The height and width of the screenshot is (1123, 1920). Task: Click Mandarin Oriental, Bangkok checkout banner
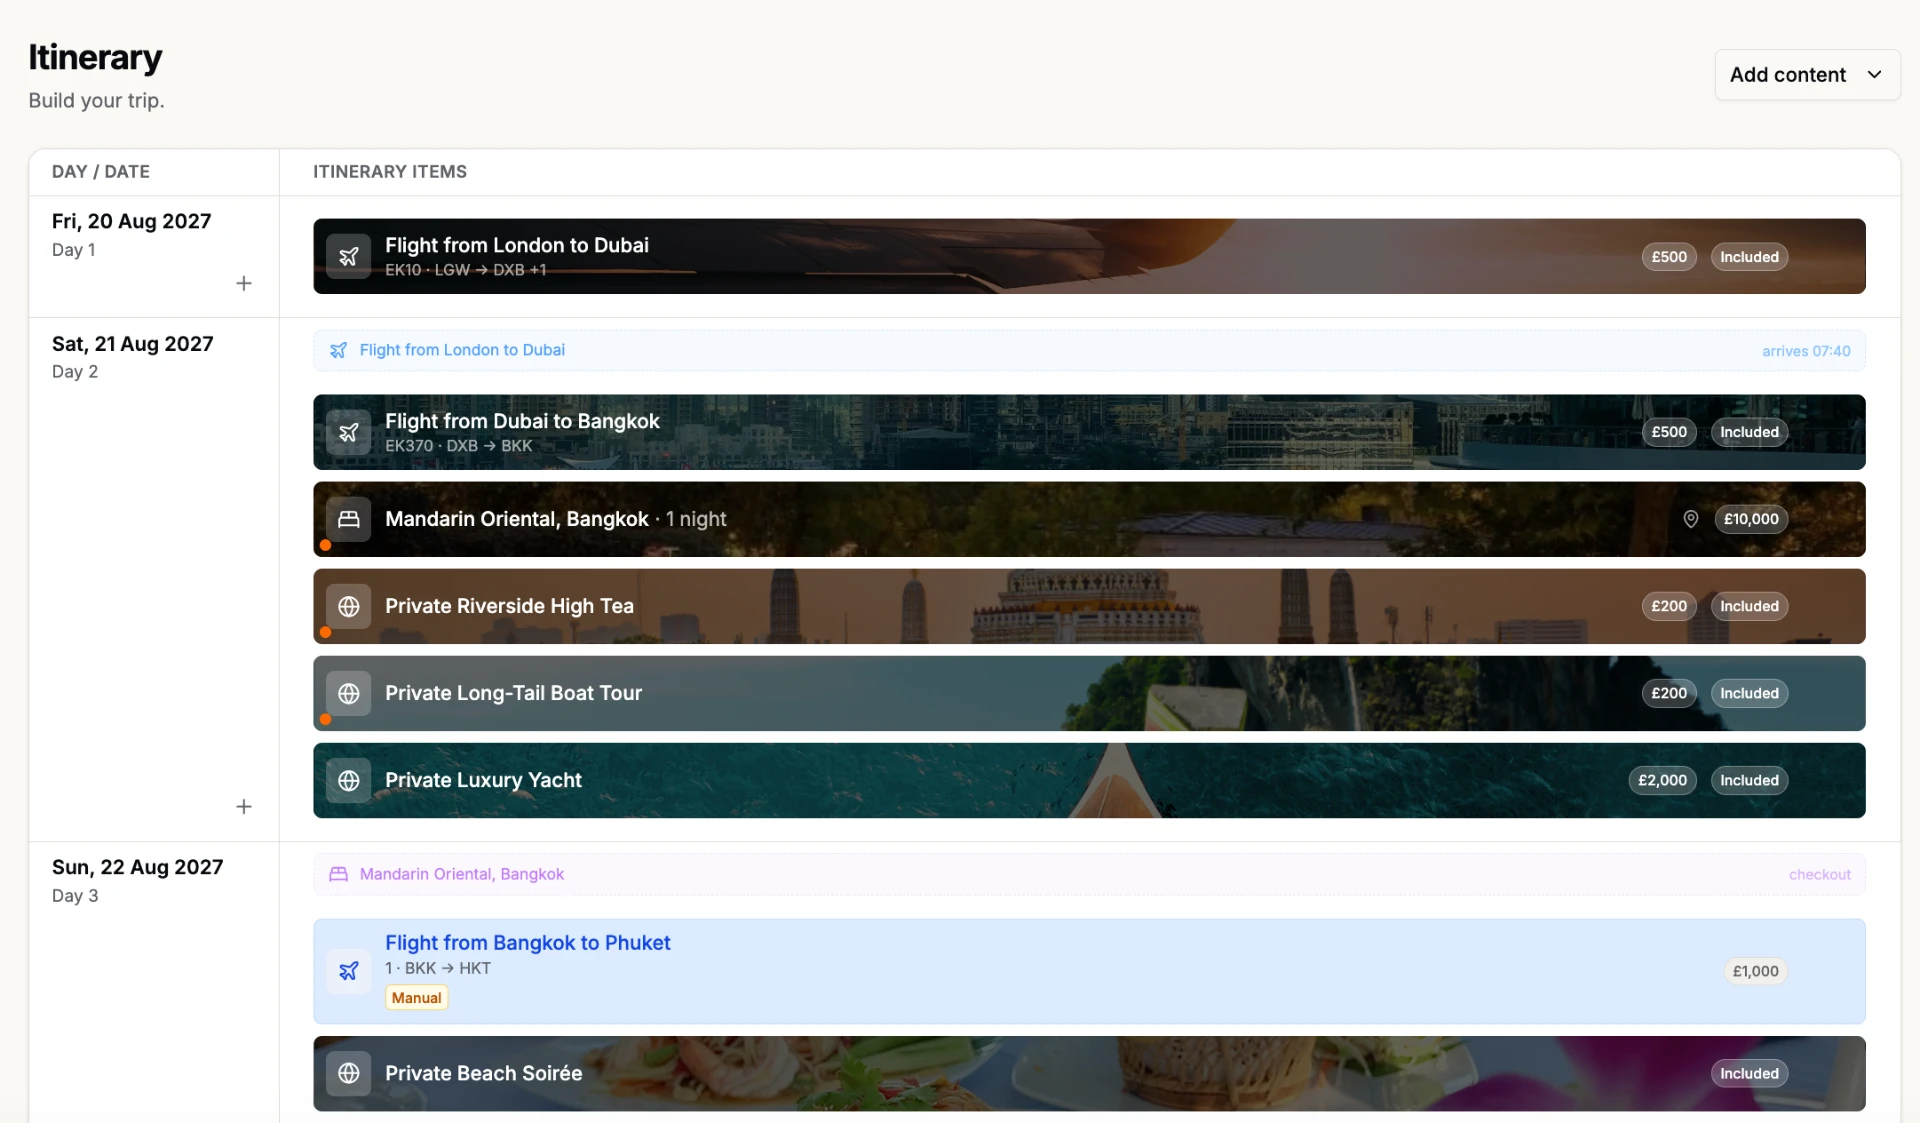click(1089, 874)
